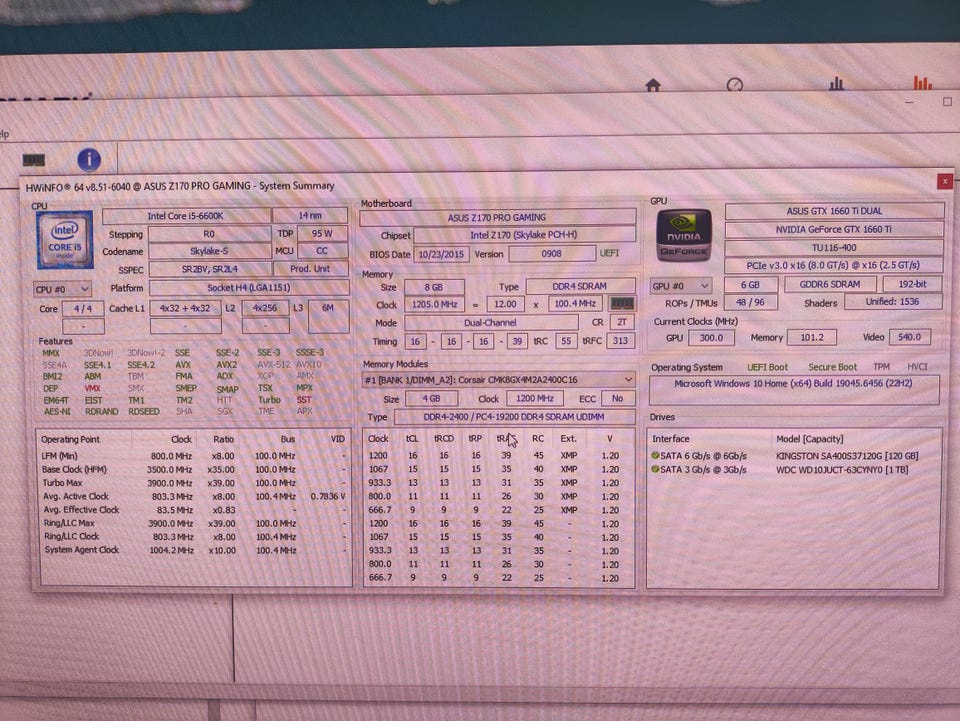Image resolution: width=960 pixels, height=721 pixels.
Task: Click the Model [Capacity] drives column header
Action: (x=810, y=439)
